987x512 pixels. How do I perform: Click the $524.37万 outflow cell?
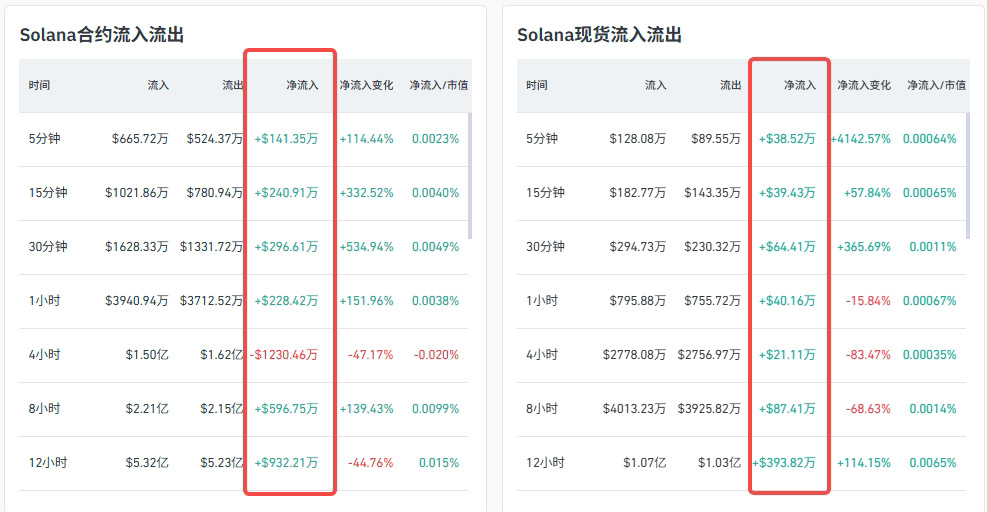pyautogui.click(x=215, y=139)
